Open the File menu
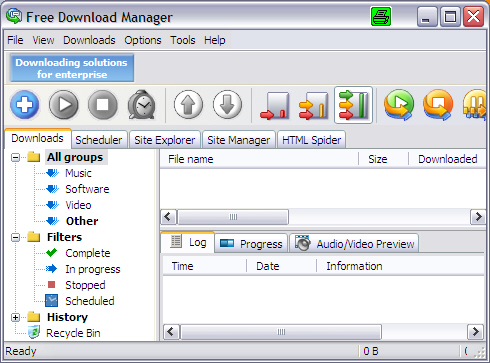This screenshot has height=363, width=490. pyautogui.click(x=15, y=40)
